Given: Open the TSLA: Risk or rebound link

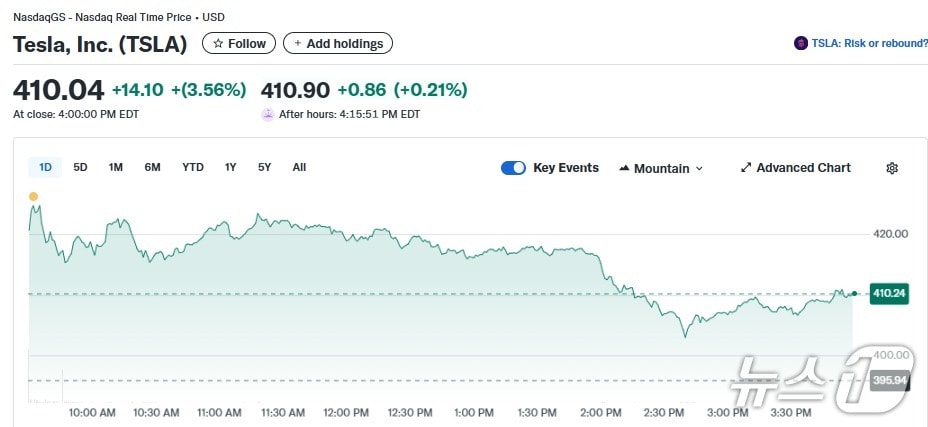Looking at the screenshot, I should click(x=862, y=43).
